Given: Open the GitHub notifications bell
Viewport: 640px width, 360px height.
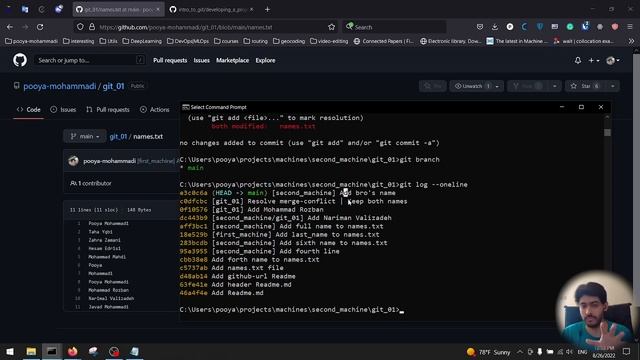Looking at the screenshot, I should point(578,60).
